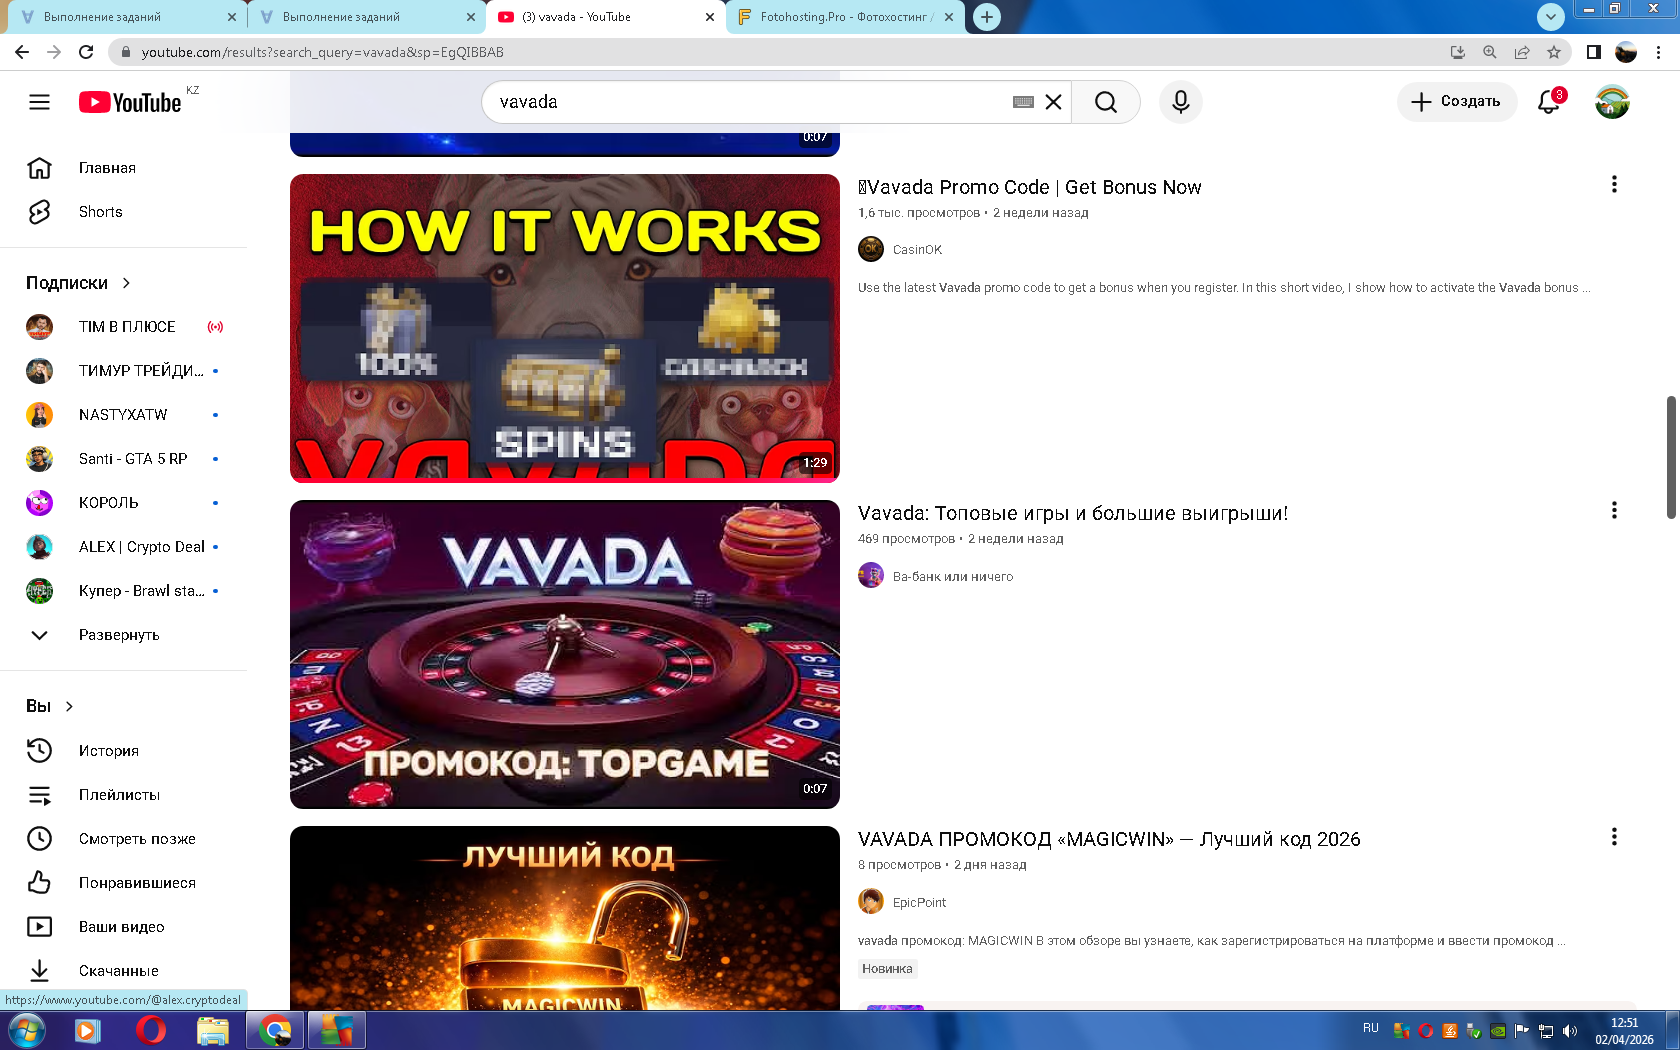The image size is (1680, 1050).
Task: Bookmark this page with the star
Action: pos(1554,52)
